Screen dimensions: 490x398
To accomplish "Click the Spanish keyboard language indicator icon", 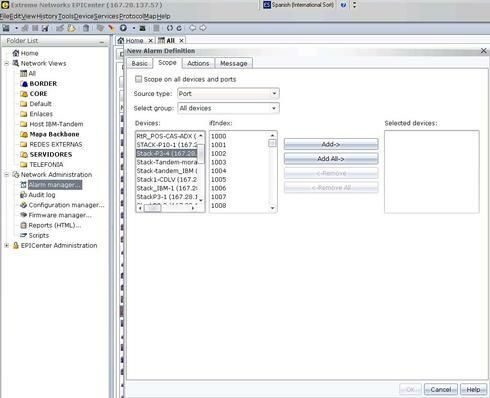I will (267, 5).
